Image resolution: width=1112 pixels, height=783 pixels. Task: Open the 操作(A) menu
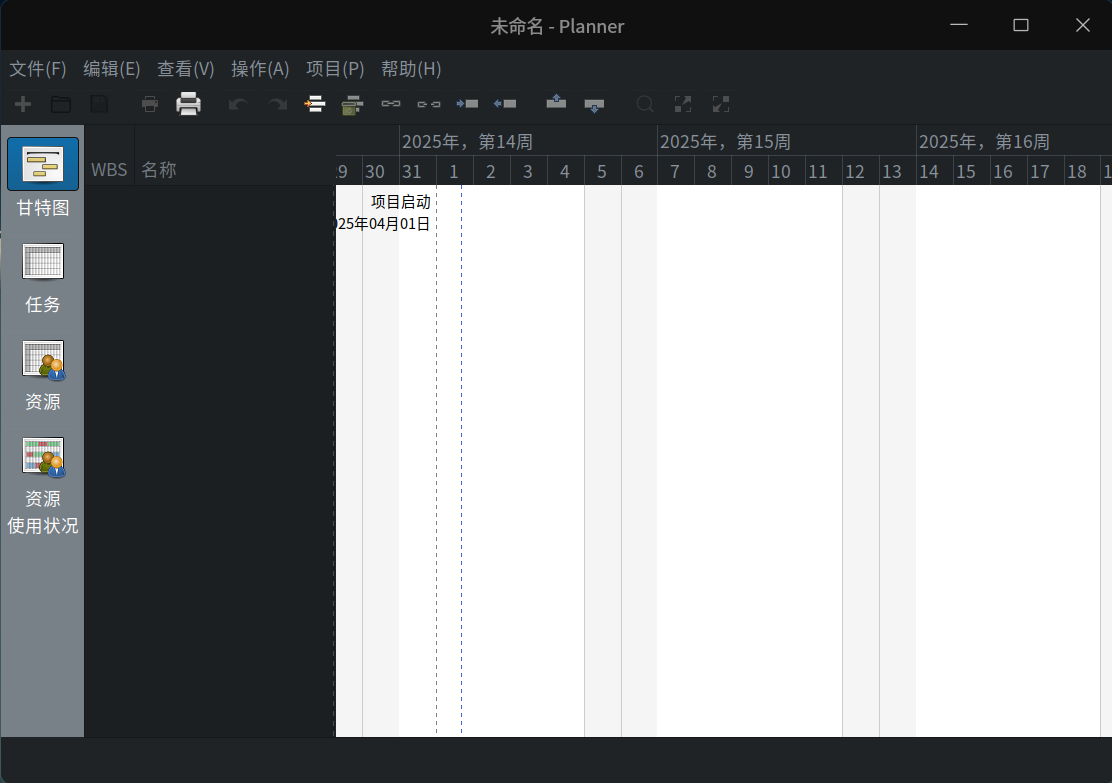click(260, 69)
